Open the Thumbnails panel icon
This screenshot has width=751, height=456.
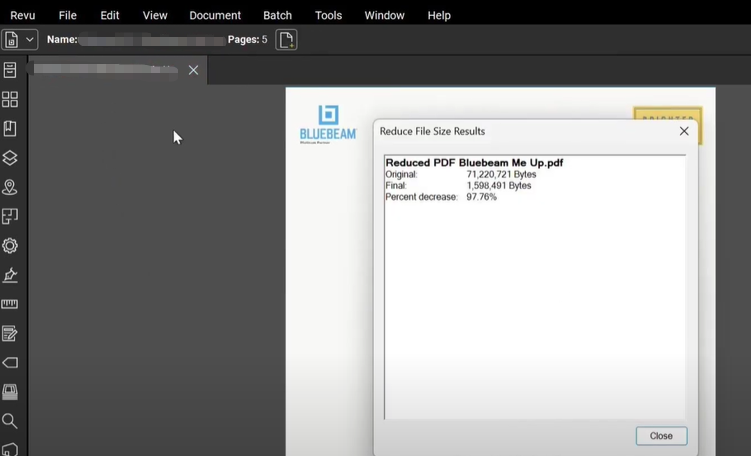[10, 100]
